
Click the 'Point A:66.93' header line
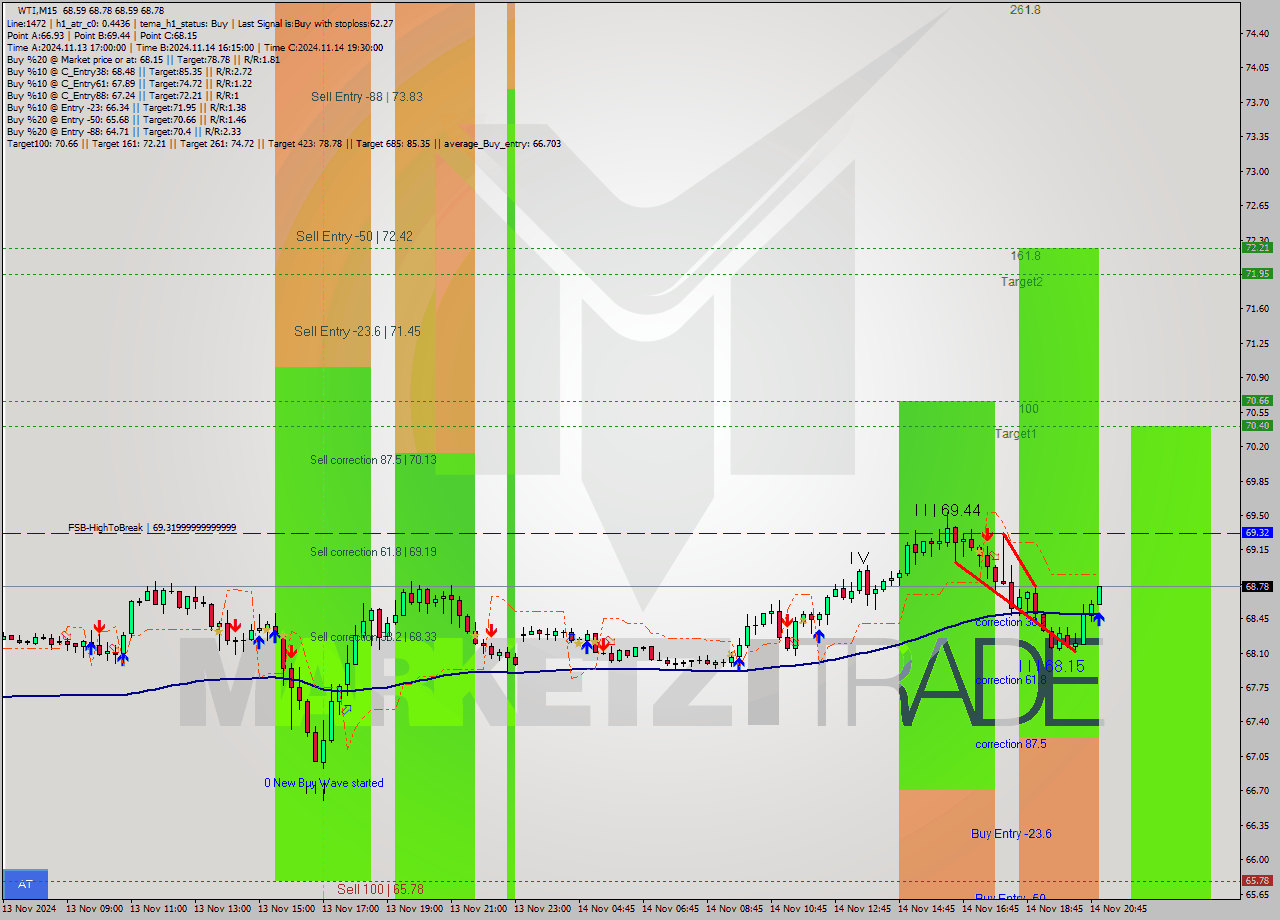click(101, 35)
